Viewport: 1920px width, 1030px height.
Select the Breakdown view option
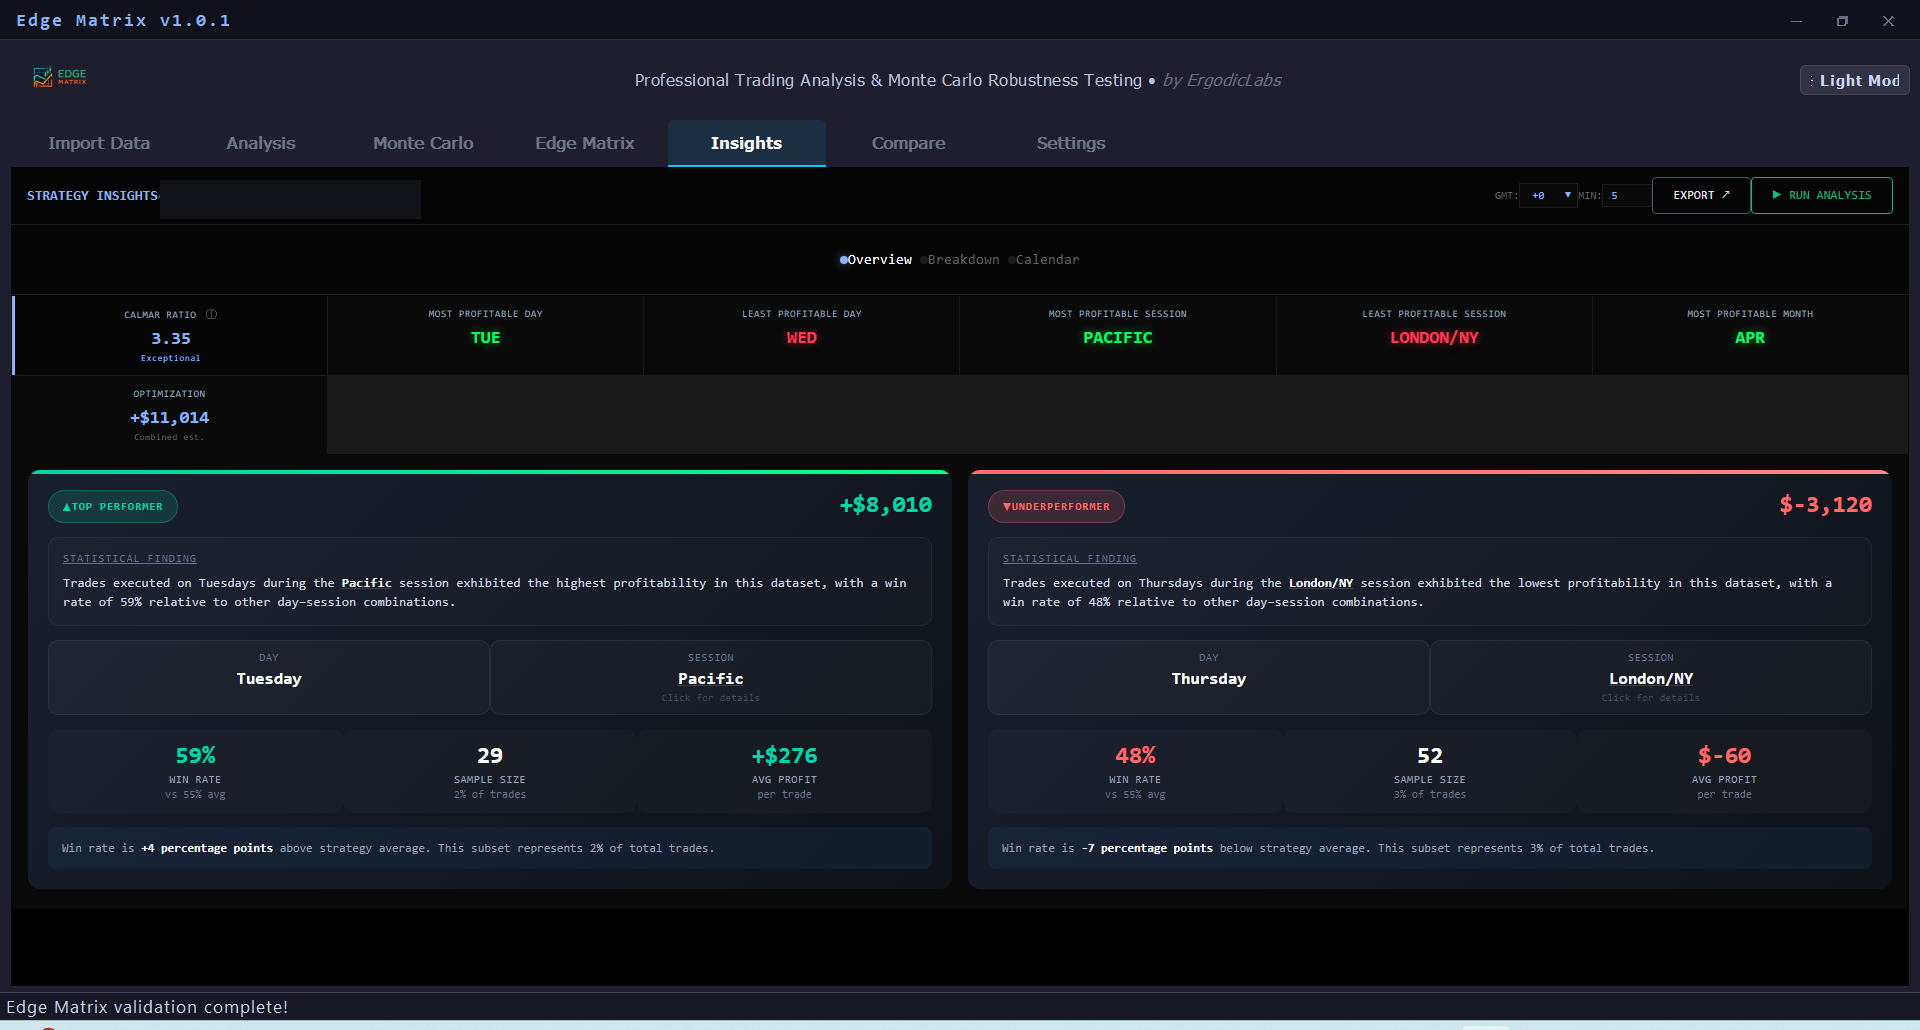(x=960, y=259)
